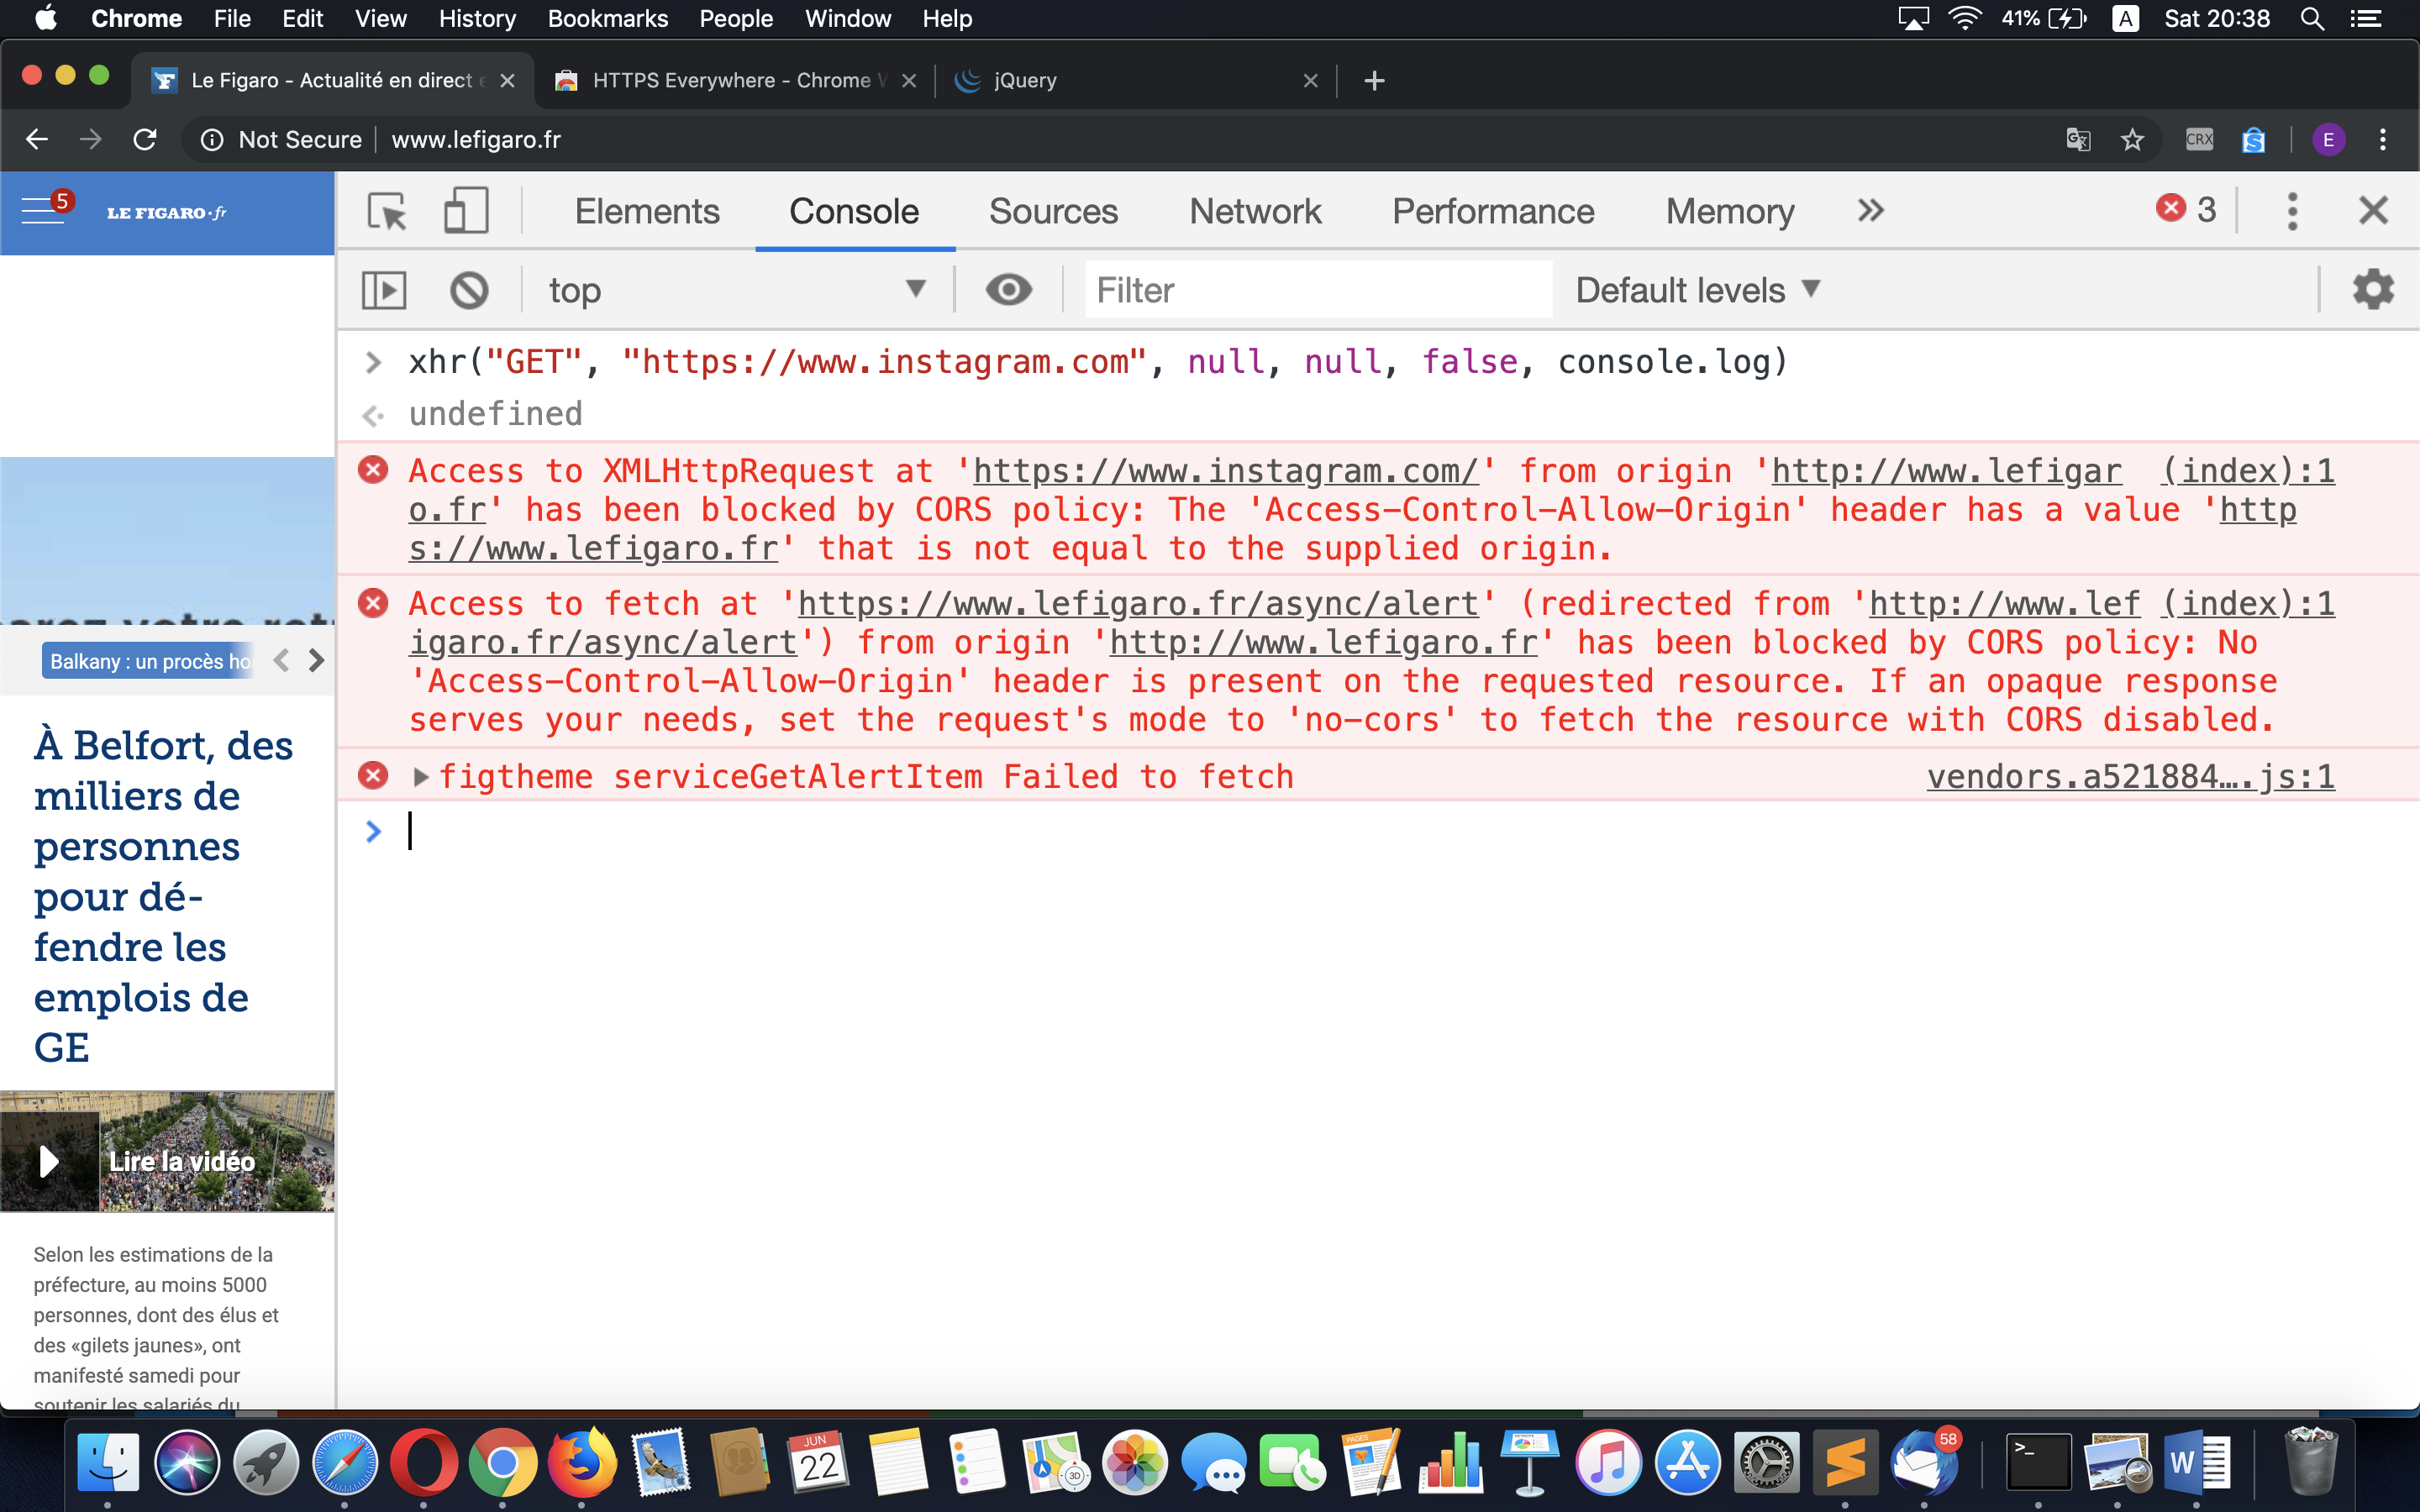Show the console sidebar panel
The width and height of the screenshot is (2420, 1512).
click(x=384, y=291)
